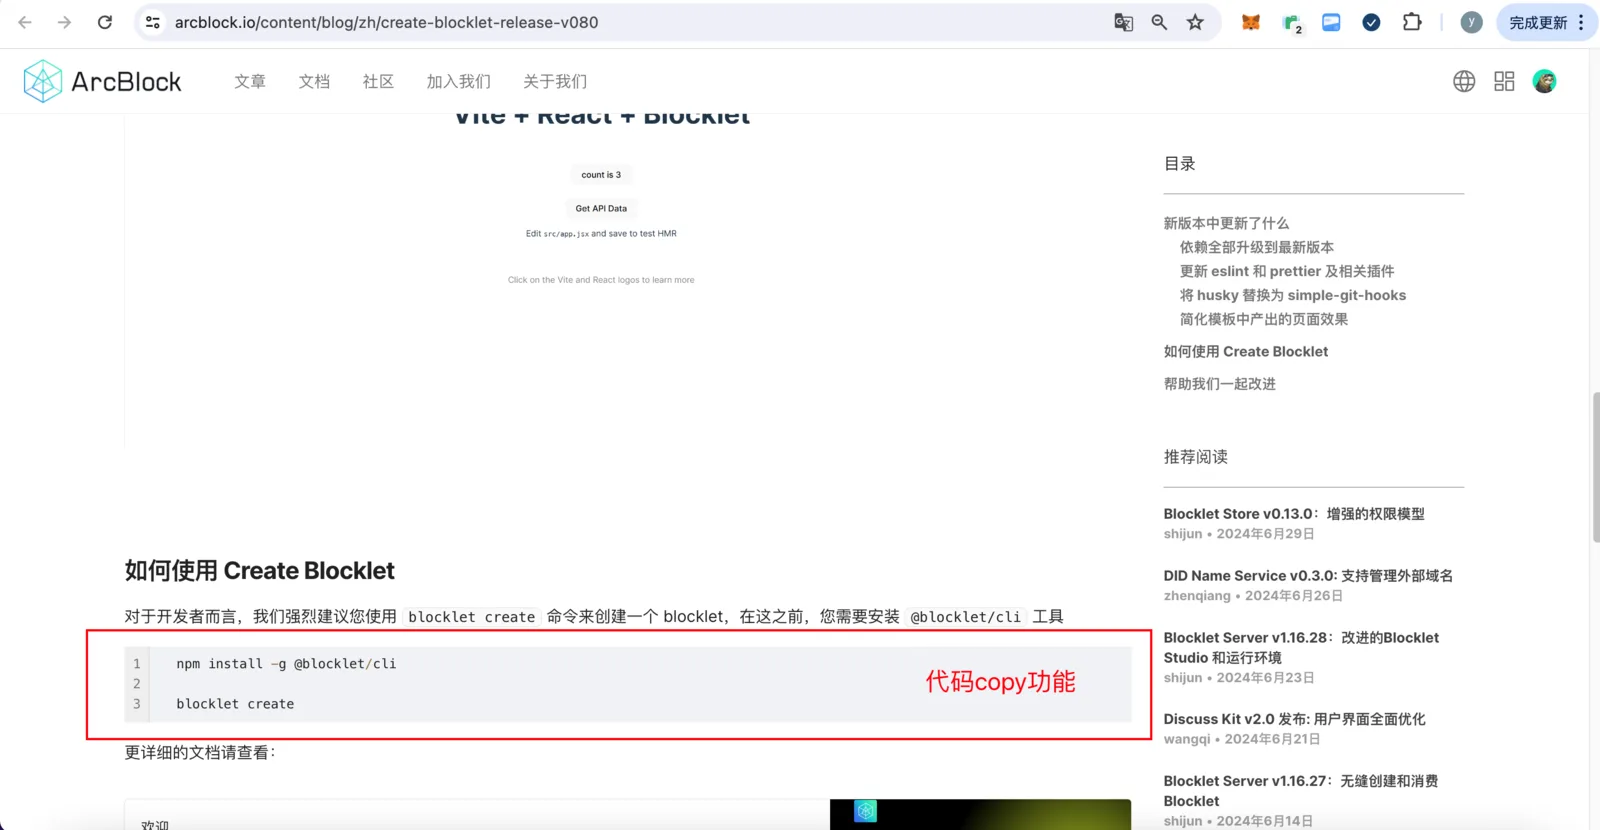The height and width of the screenshot is (830, 1600).
Task: Open green extension with badge 2
Action: point(1292,23)
